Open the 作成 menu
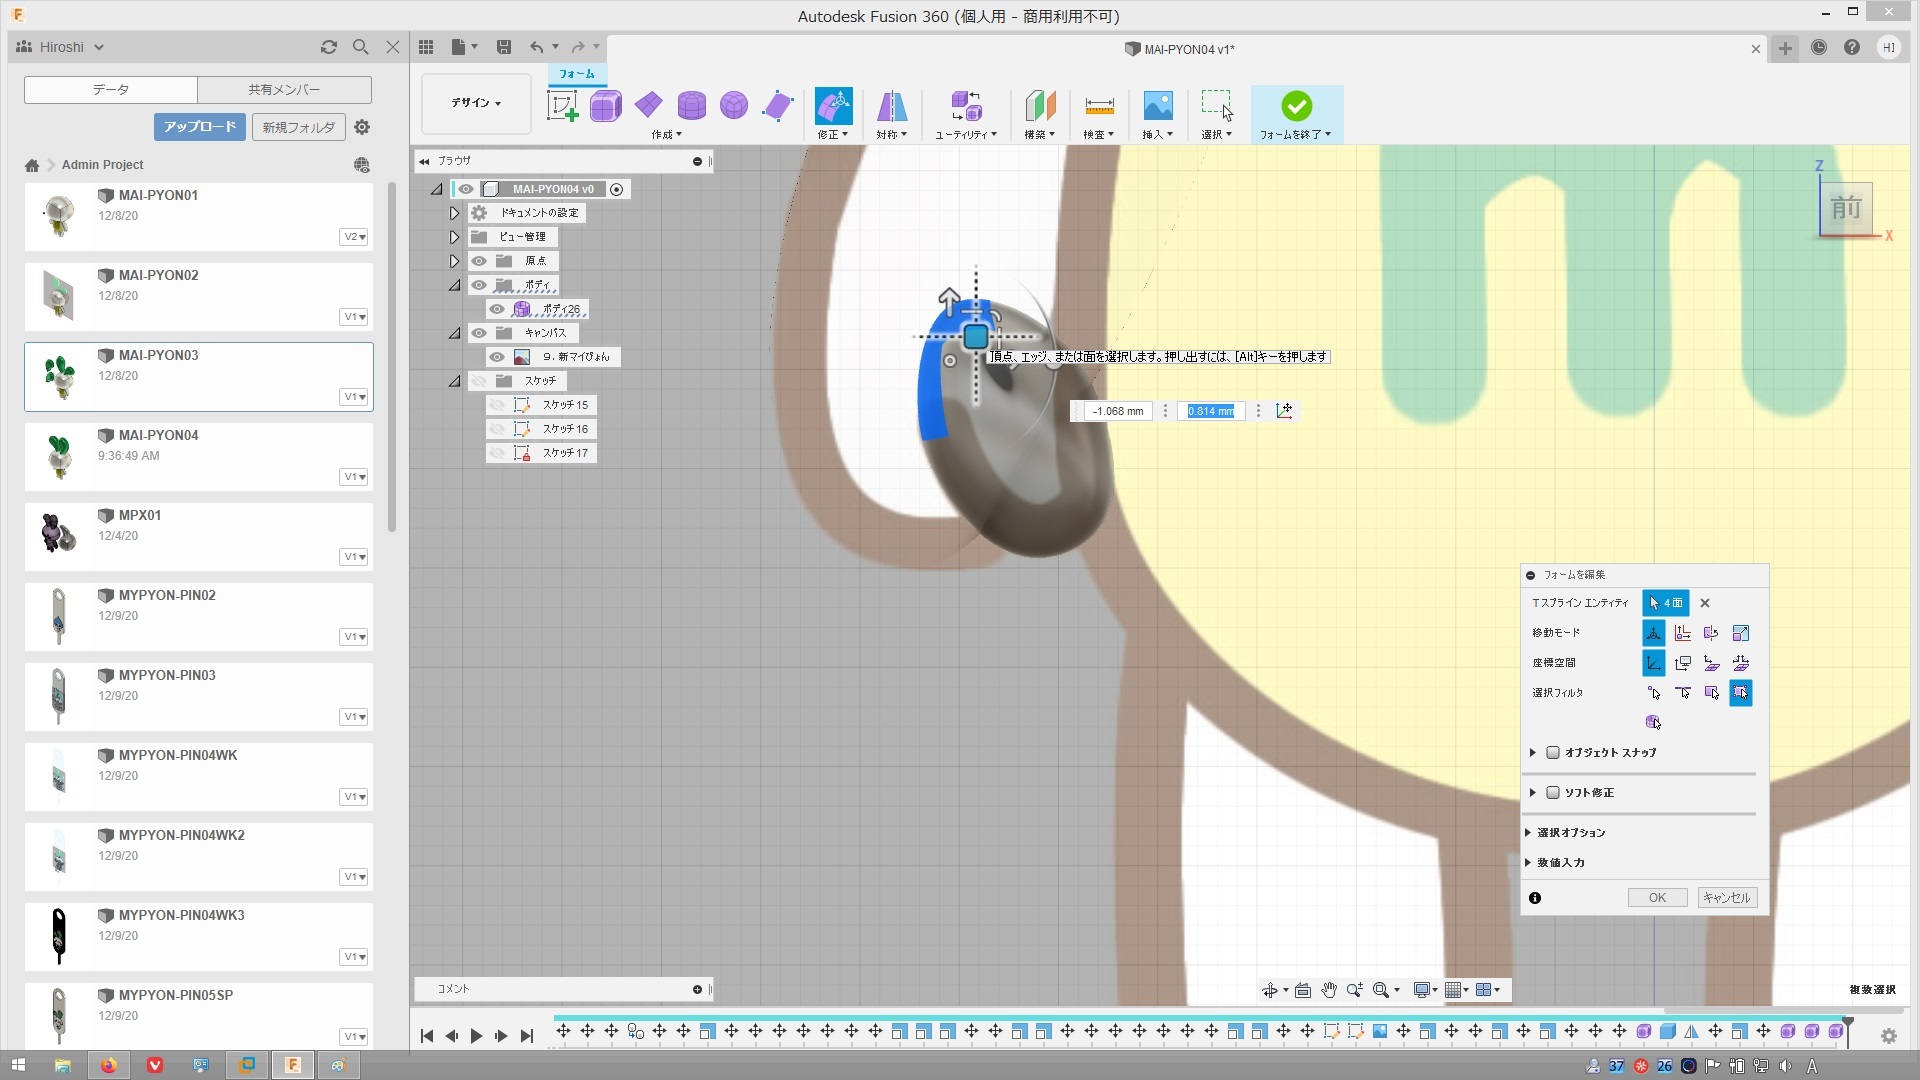 pos(666,135)
